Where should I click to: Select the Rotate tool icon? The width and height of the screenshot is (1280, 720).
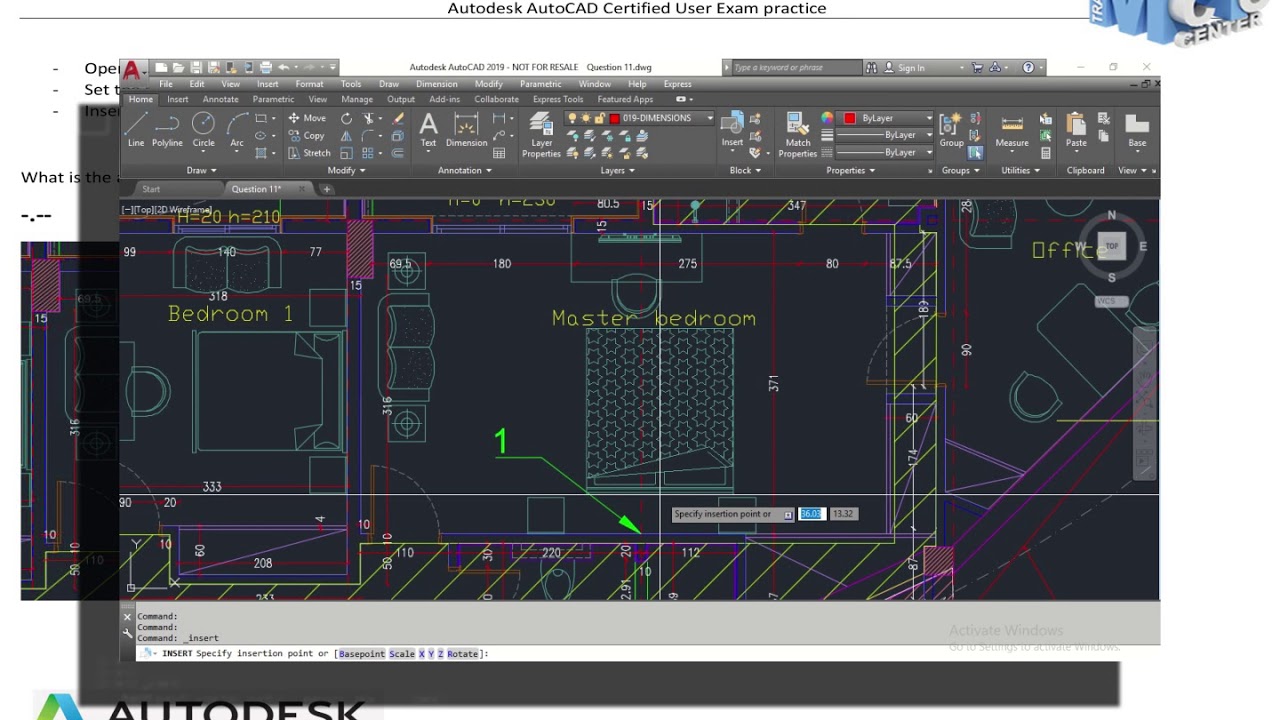(x=346, y=118)
